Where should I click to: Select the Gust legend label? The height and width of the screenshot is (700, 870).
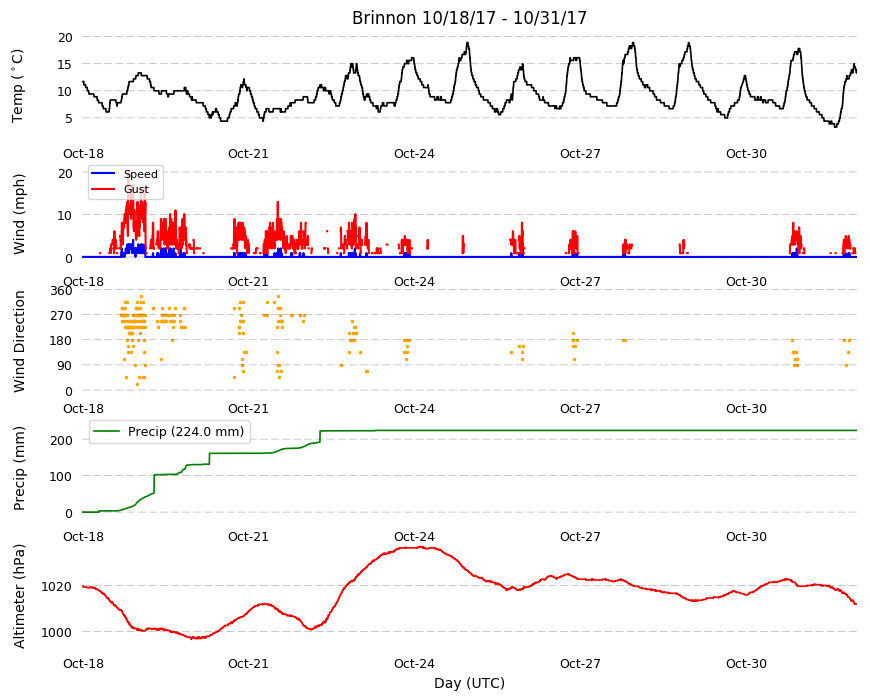(x=136, y=190)
